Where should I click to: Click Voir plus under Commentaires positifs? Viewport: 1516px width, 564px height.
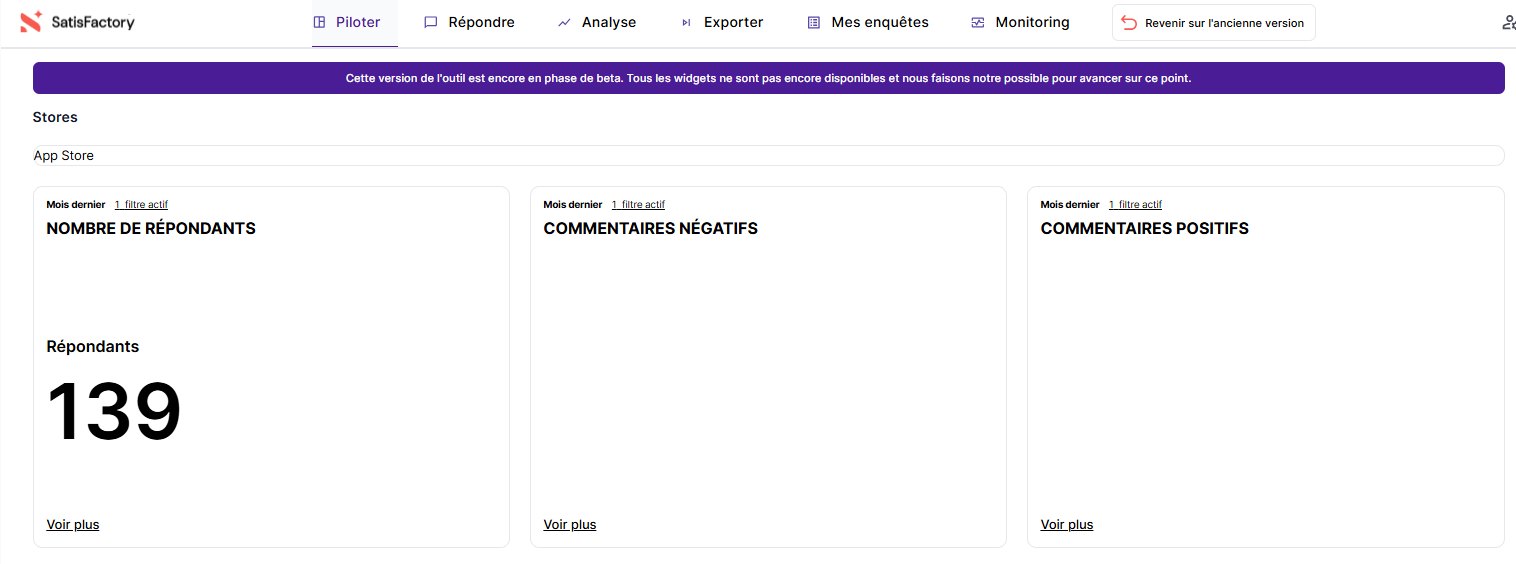coord(1067,525)
